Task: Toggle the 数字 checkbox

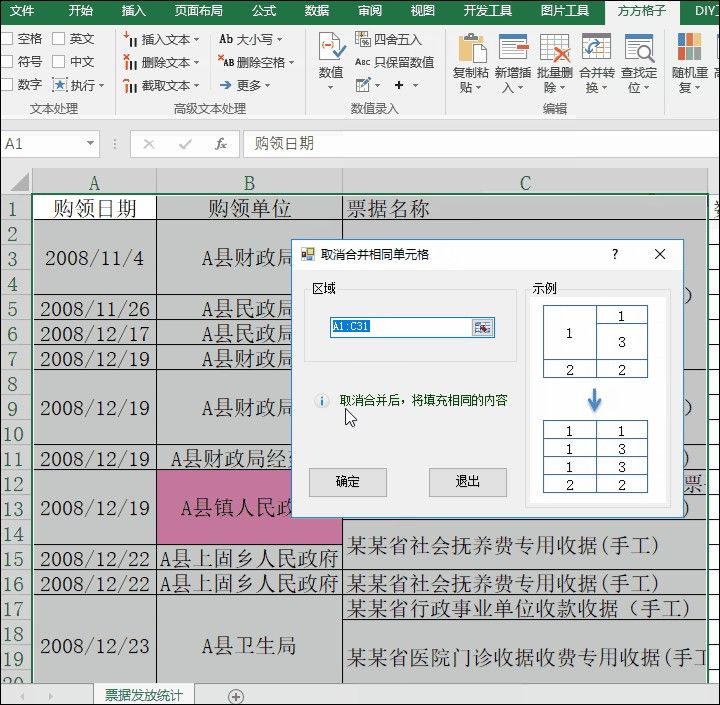Action: pyautogui.click(x=6, y=85)
